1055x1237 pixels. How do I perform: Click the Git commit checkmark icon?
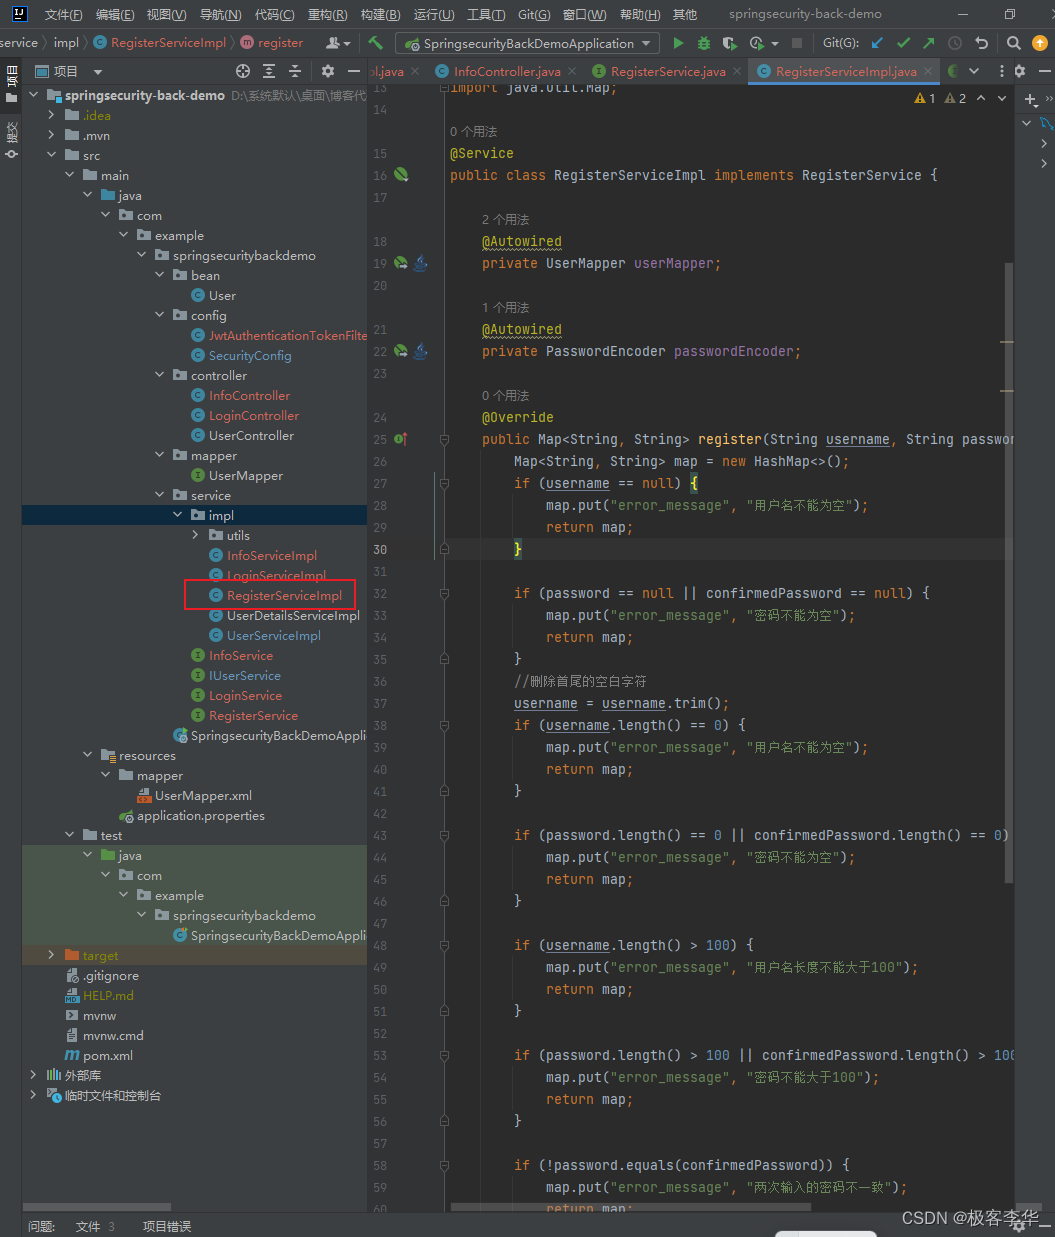click(903, 43)
